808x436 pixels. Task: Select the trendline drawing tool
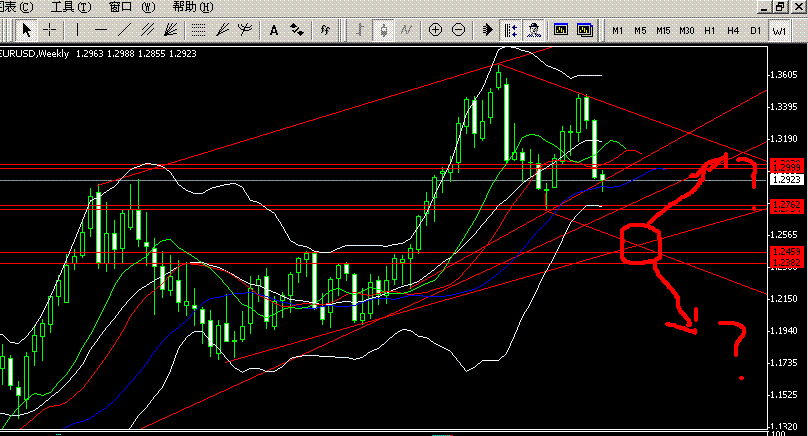coord(124,30)
